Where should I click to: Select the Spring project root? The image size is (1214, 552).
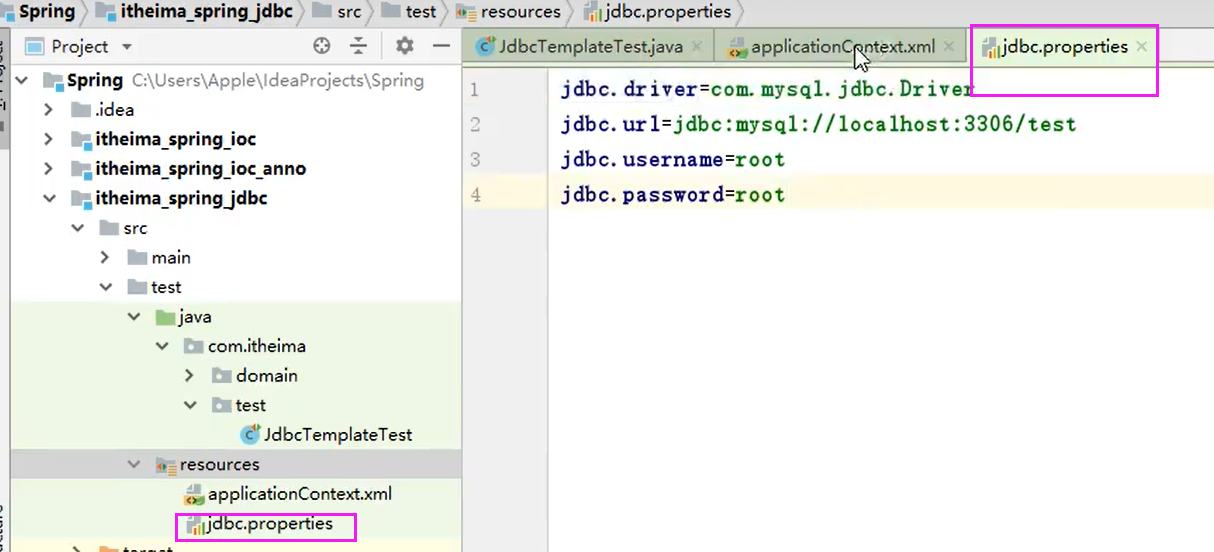click(95, 80)
